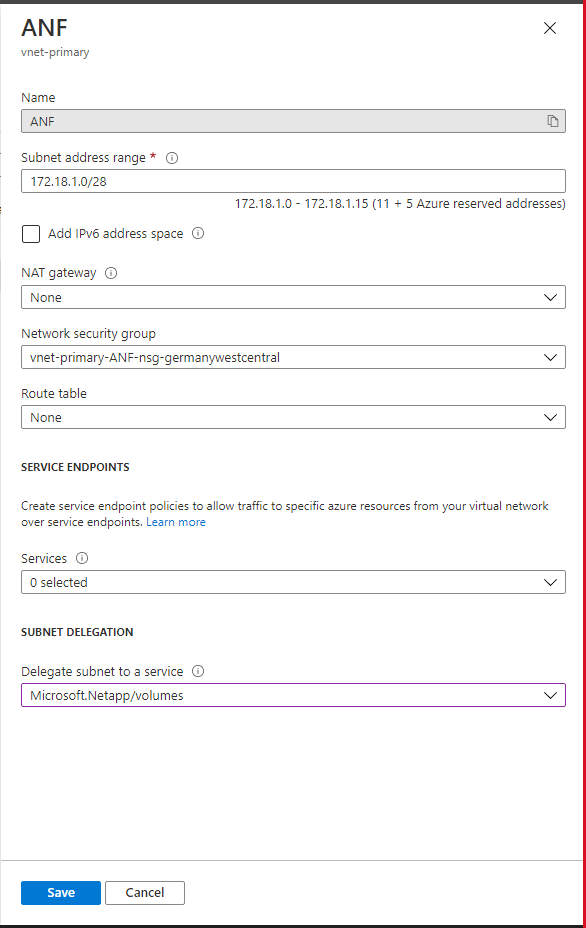Open the Network security group dropdown

(293, 357)
